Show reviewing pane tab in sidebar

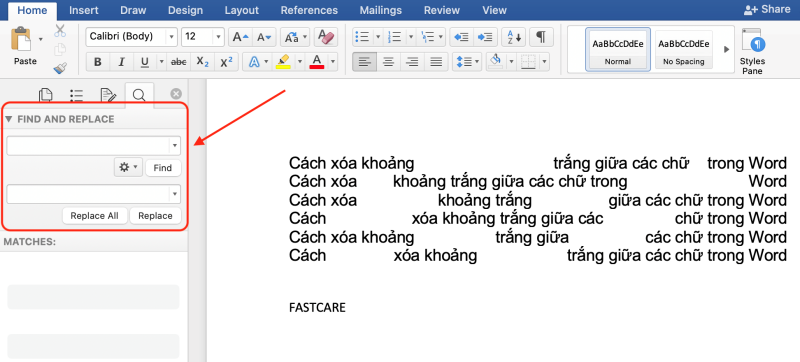coord(108,95)
